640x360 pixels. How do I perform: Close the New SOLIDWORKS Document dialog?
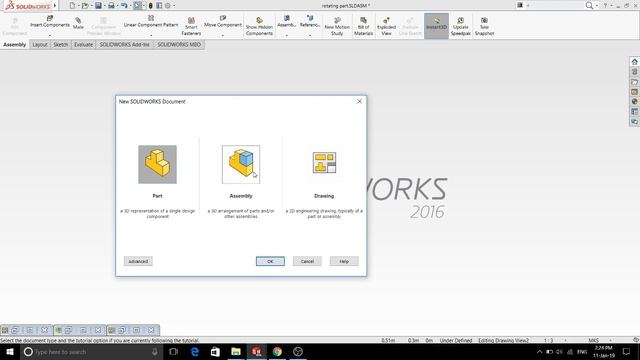[360, 101]
